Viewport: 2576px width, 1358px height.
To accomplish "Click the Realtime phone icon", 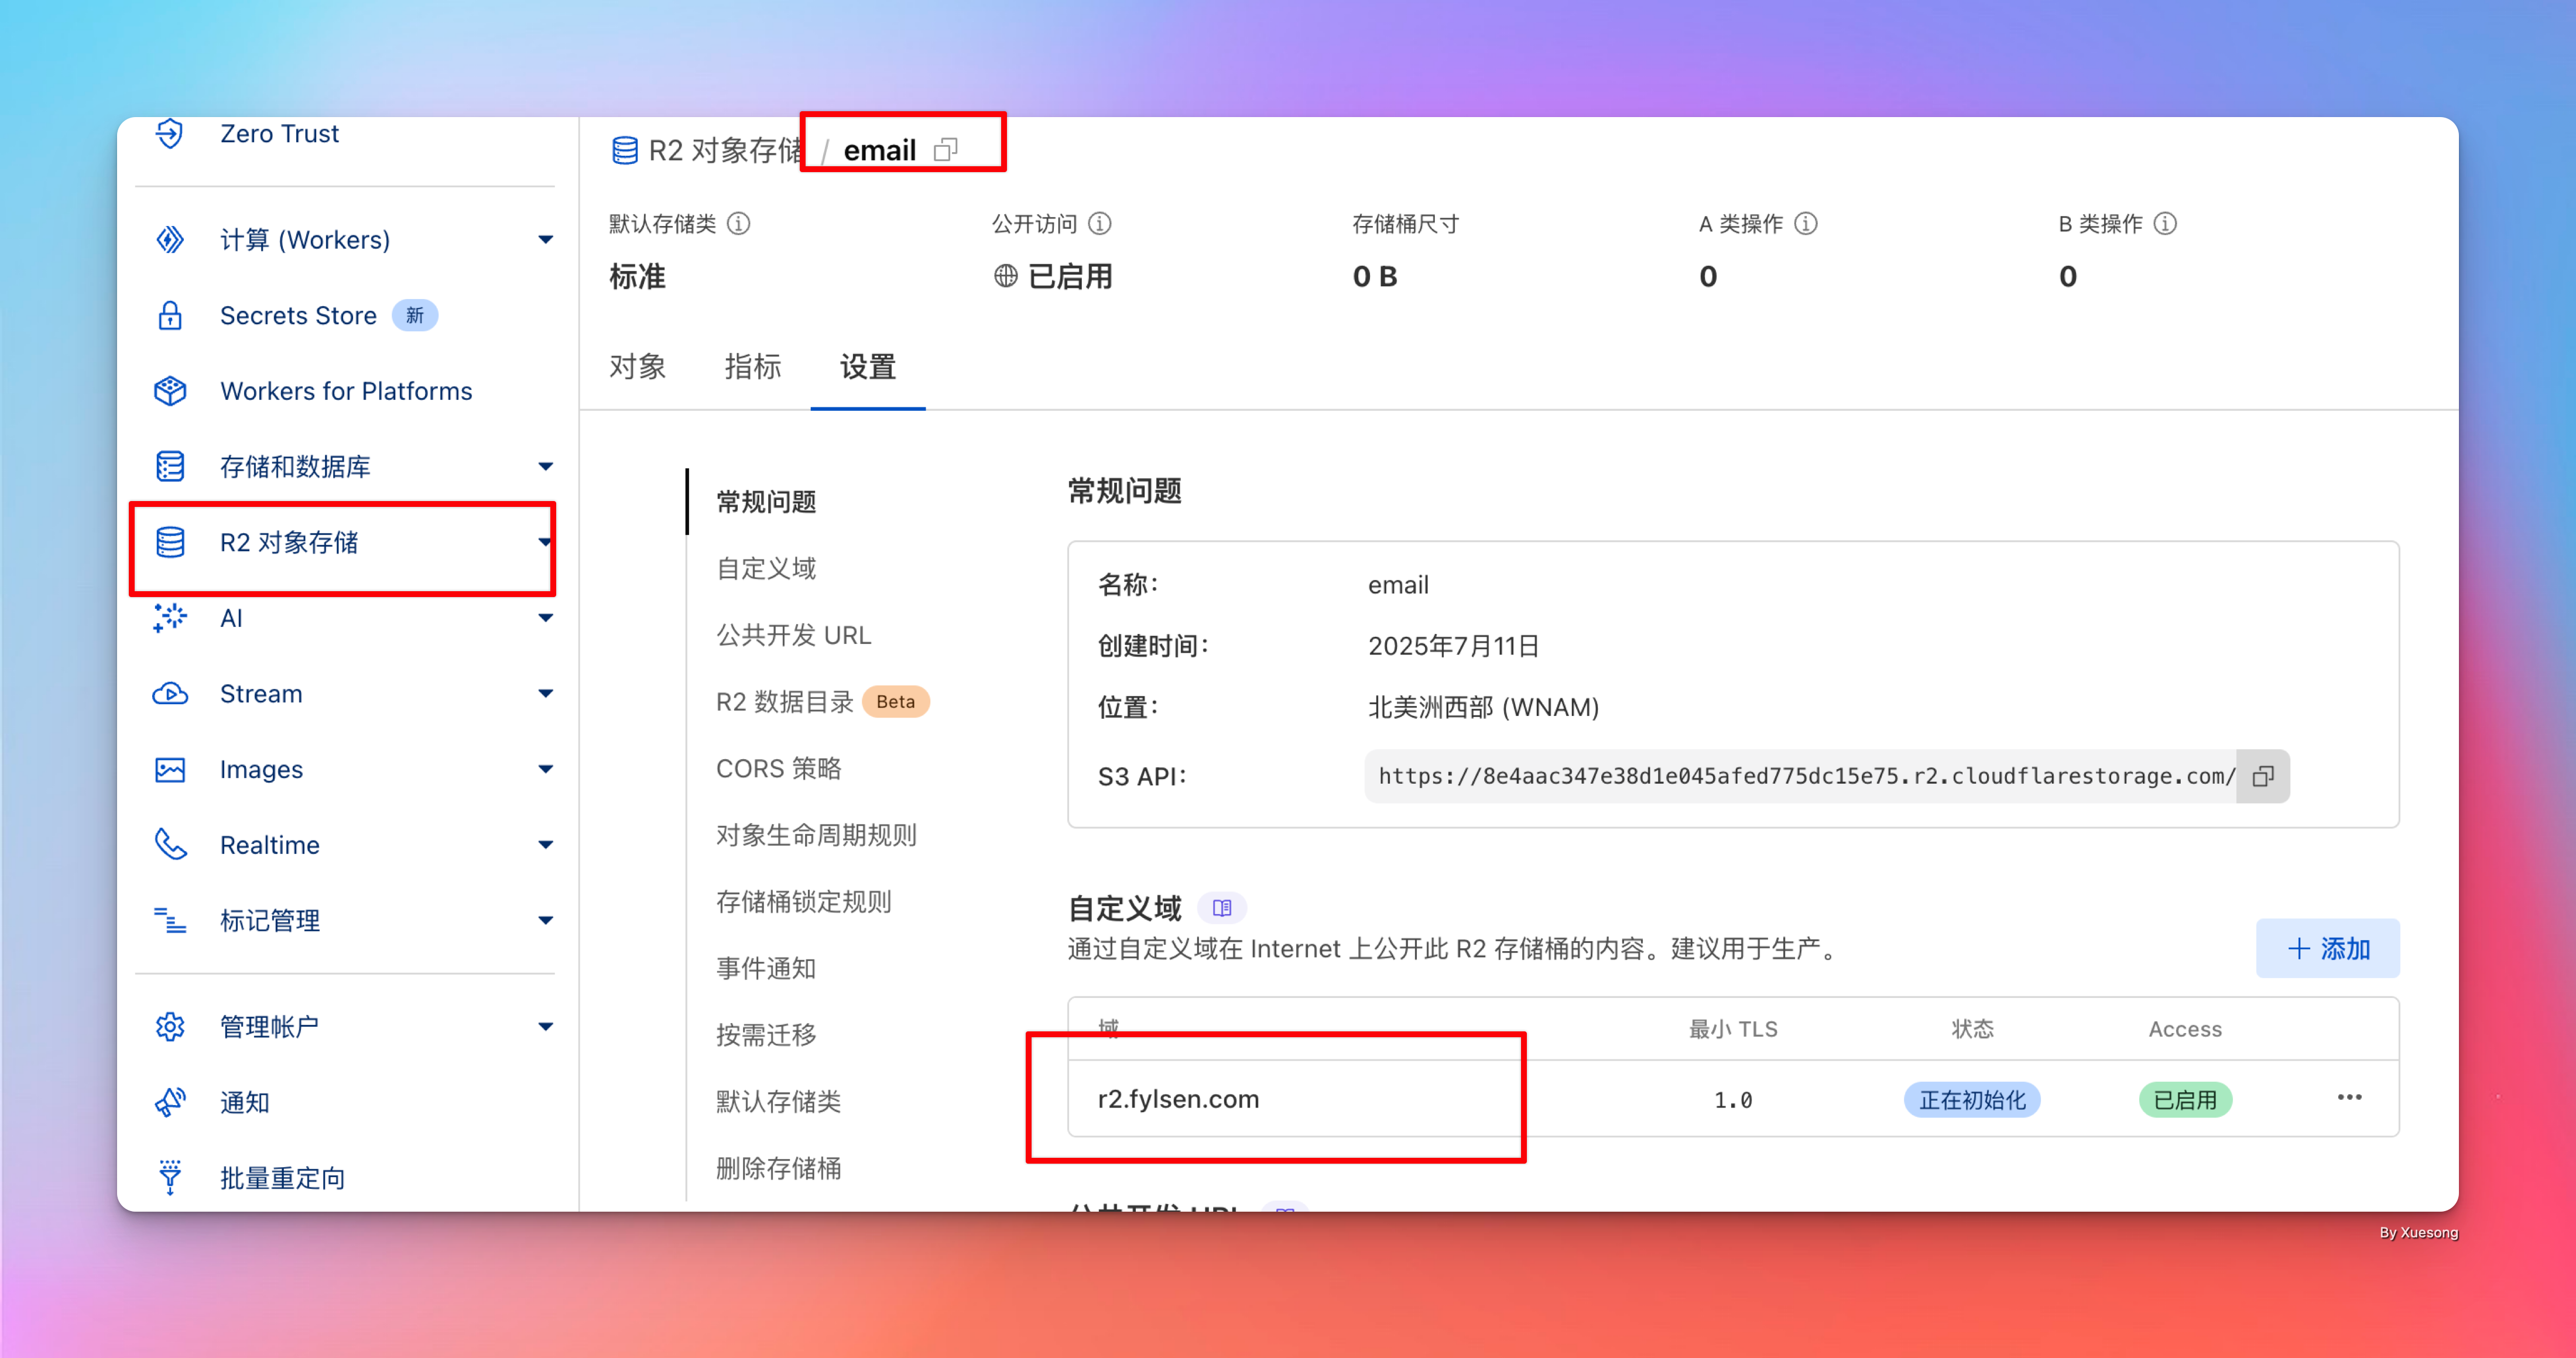I will point(170,845).
